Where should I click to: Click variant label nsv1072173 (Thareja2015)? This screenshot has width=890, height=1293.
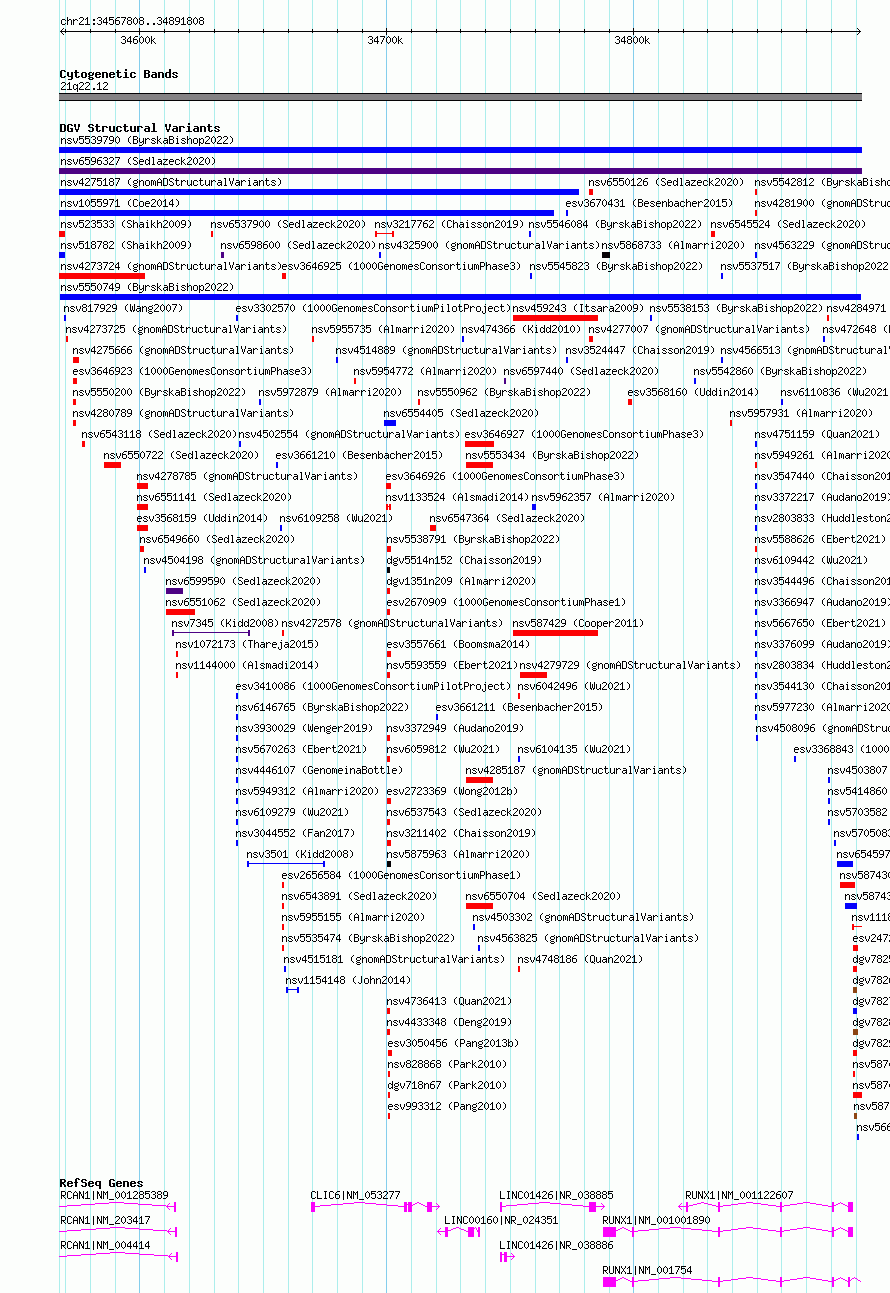[x=247, y=644]
